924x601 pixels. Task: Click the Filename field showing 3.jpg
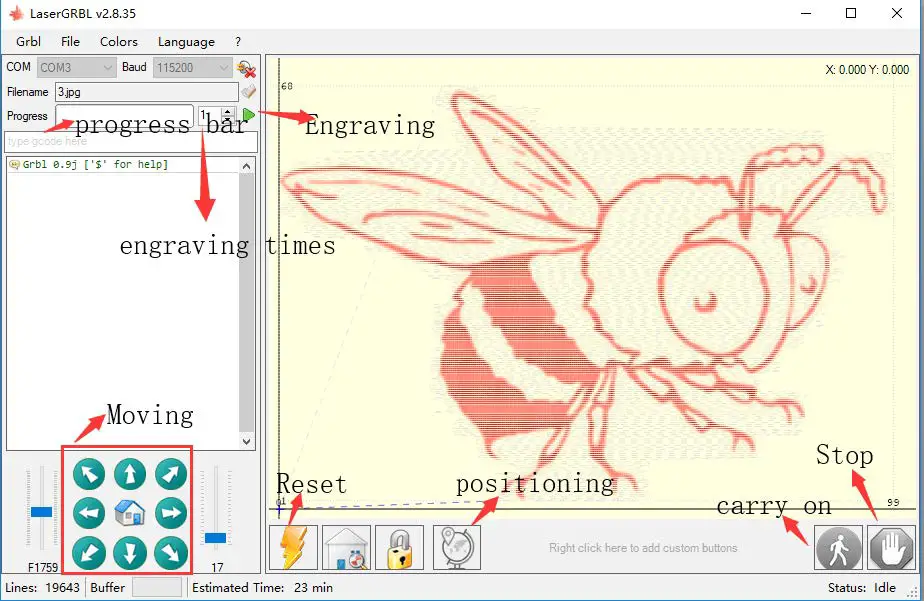[147, 92]
